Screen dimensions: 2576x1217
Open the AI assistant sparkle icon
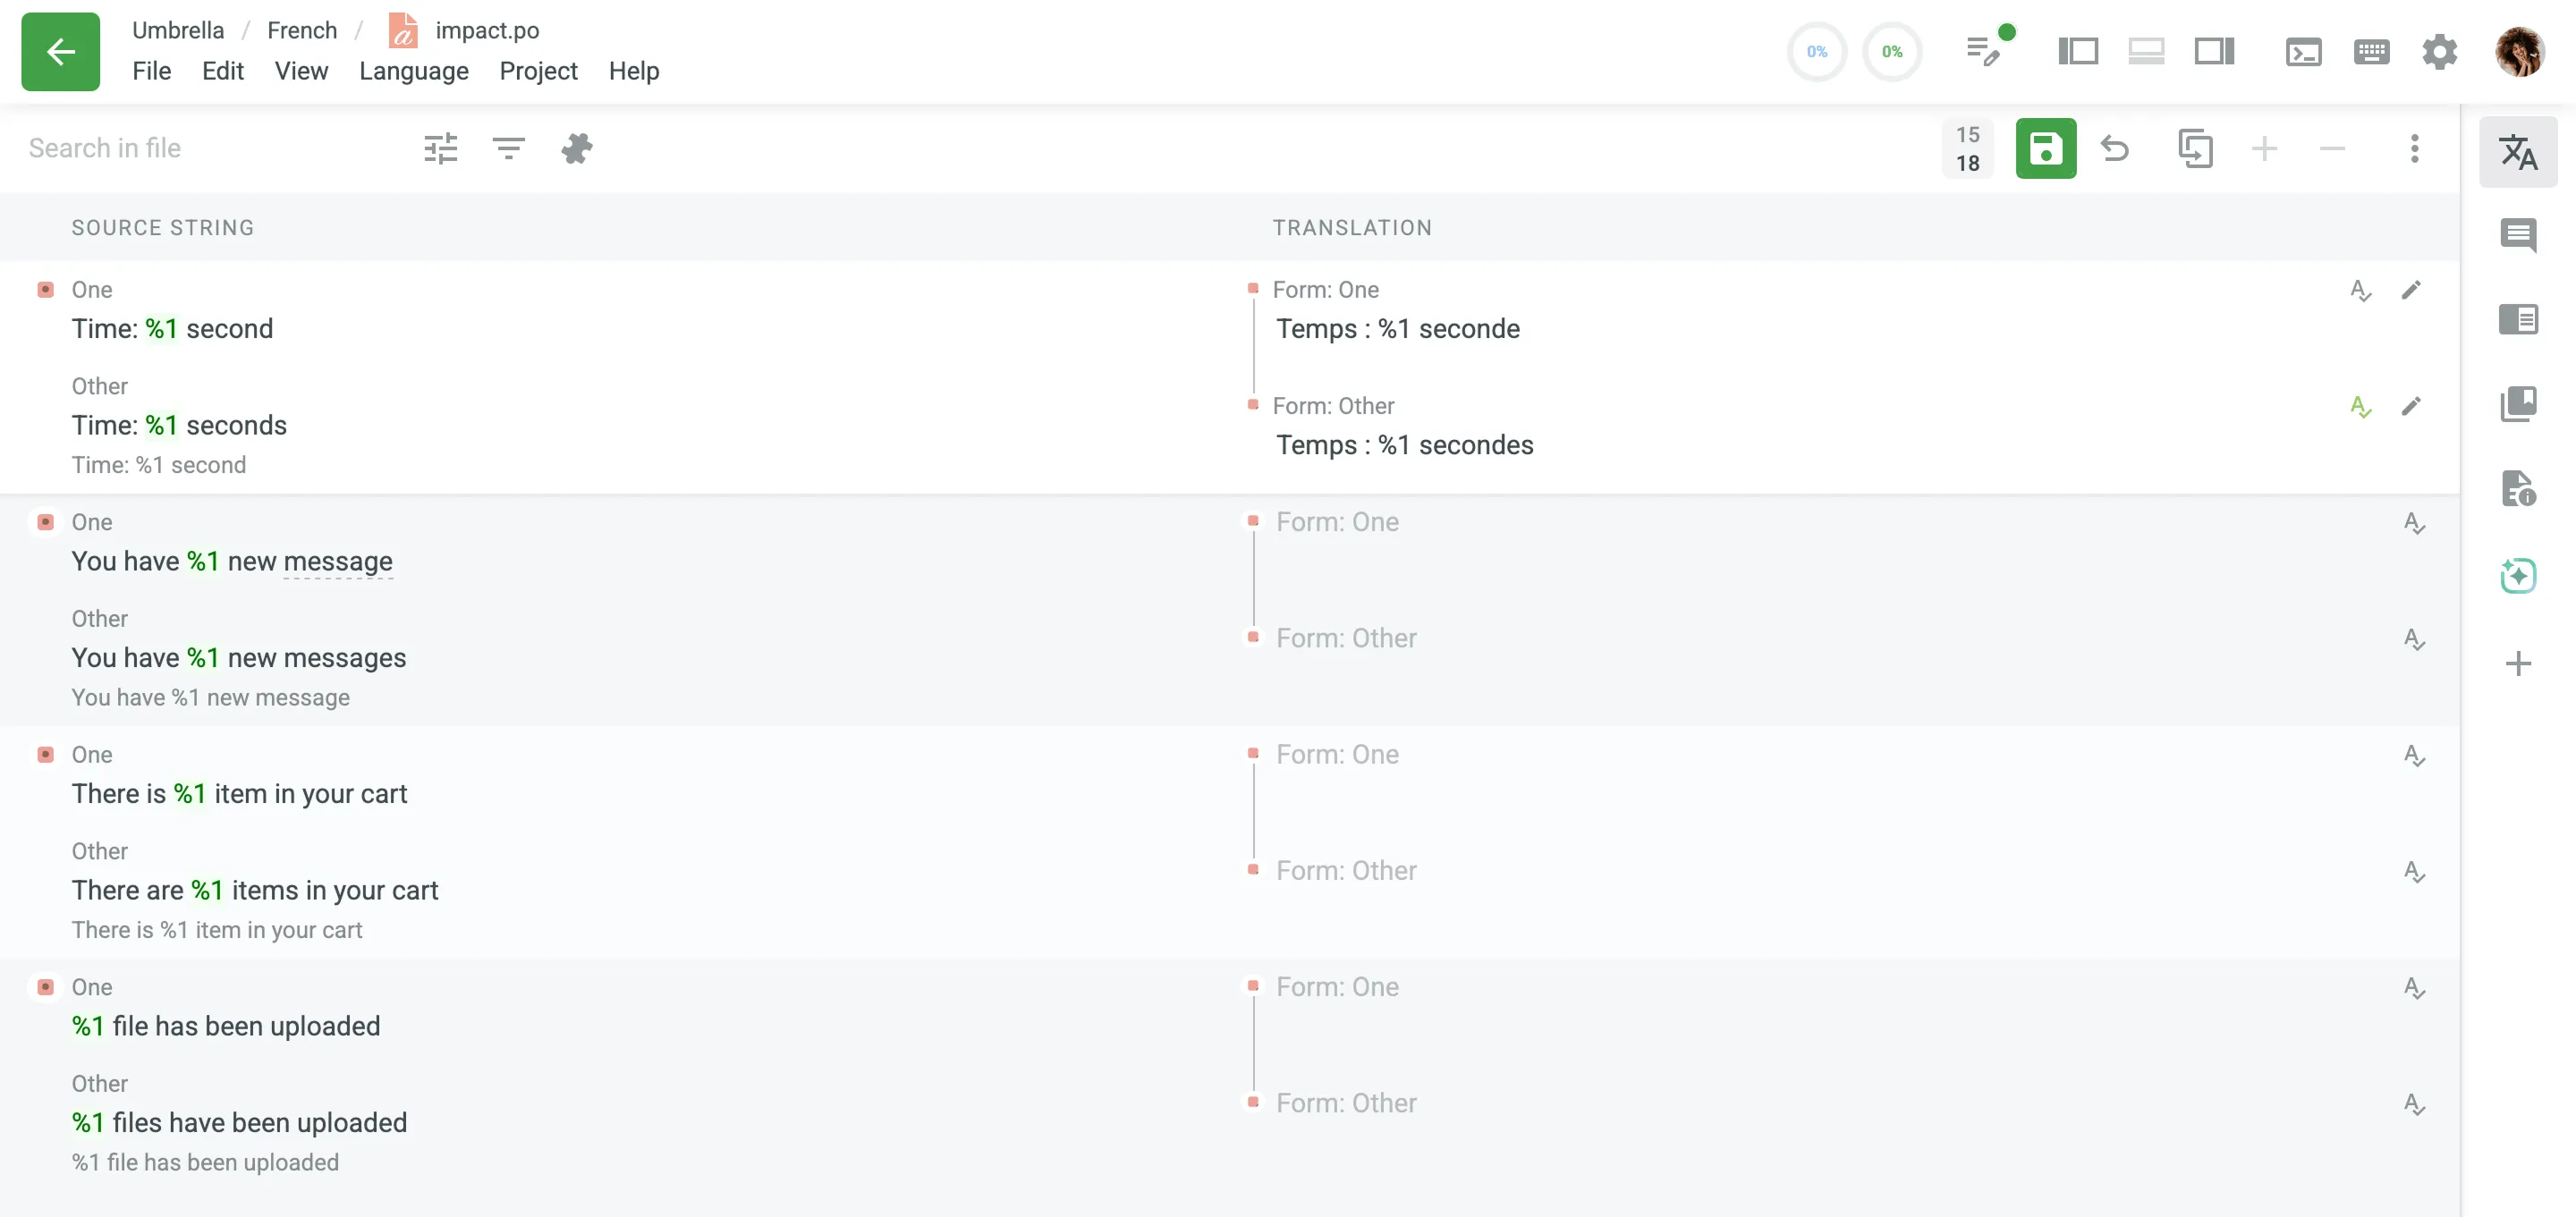click(2517, 575)
